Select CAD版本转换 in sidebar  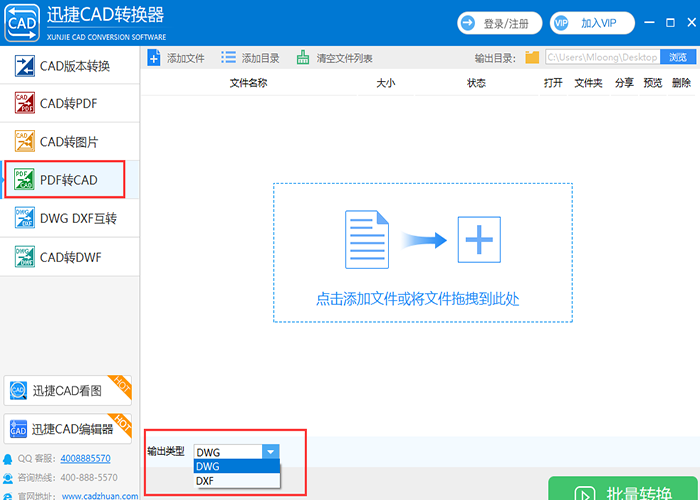(70, 66)
